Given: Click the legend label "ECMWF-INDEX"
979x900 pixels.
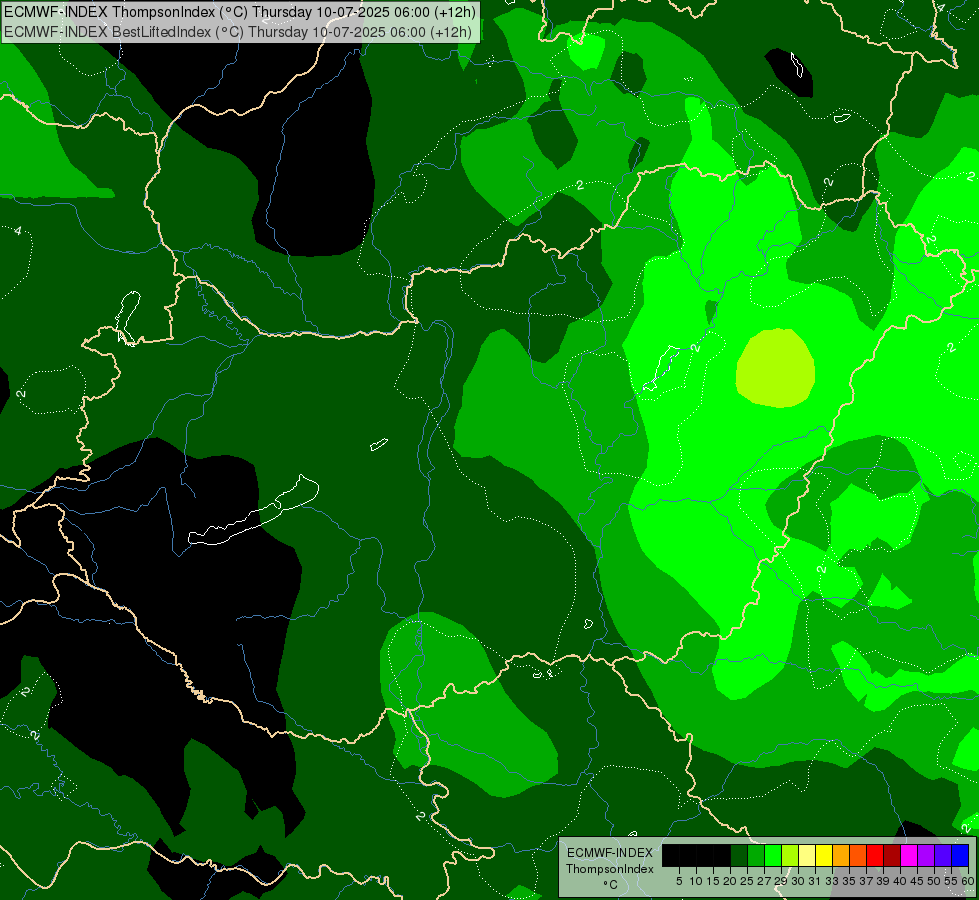Looking at the screenshot, I should [610, 853].
